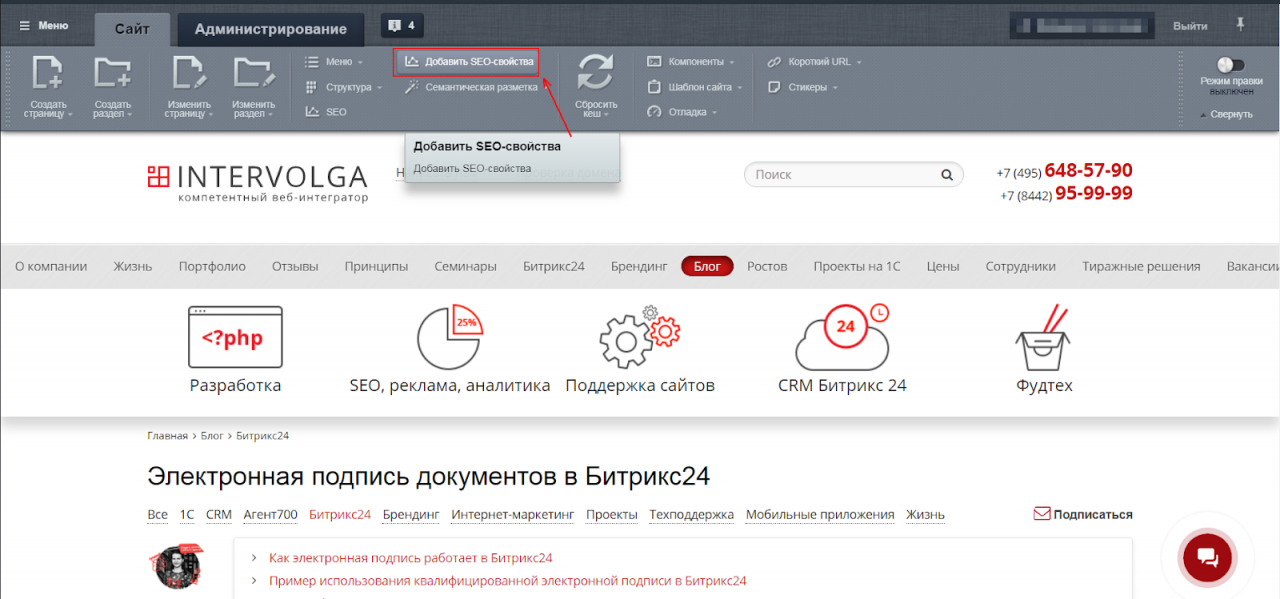The height and width of the screenshot is (599, 1280).
Task: Open the Структура toolbar item
Action: (344, 87)
